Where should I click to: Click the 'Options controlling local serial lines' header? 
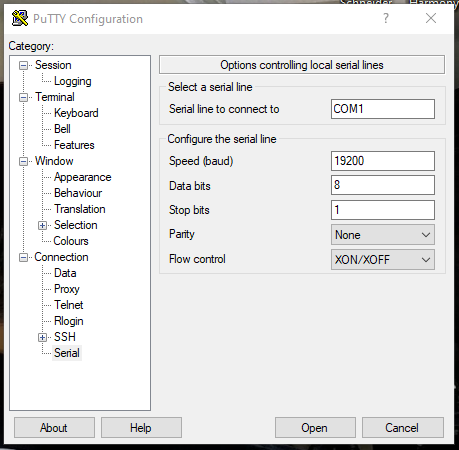point(302,65)
